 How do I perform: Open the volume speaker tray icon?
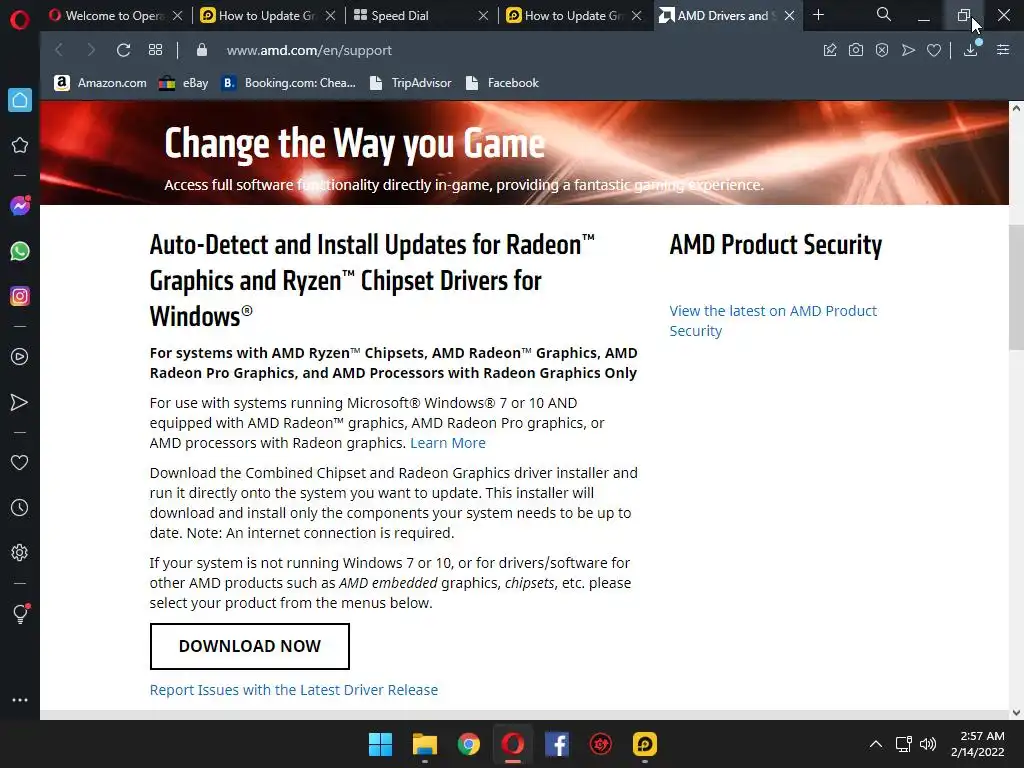tap(927, 744)
